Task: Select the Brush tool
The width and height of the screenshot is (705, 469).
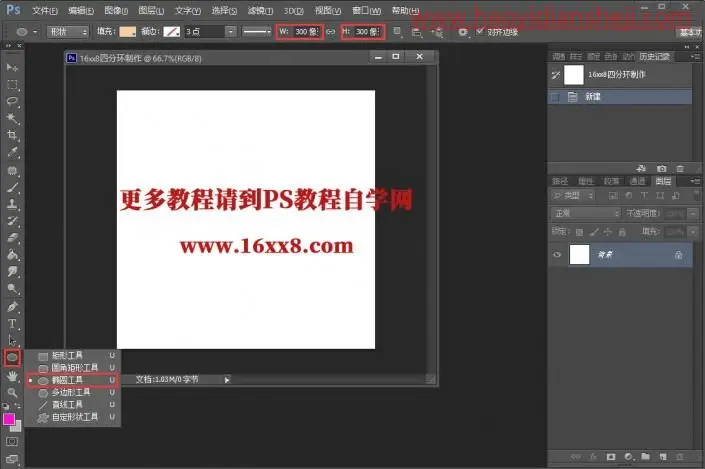Action: [x=12, y=187]
